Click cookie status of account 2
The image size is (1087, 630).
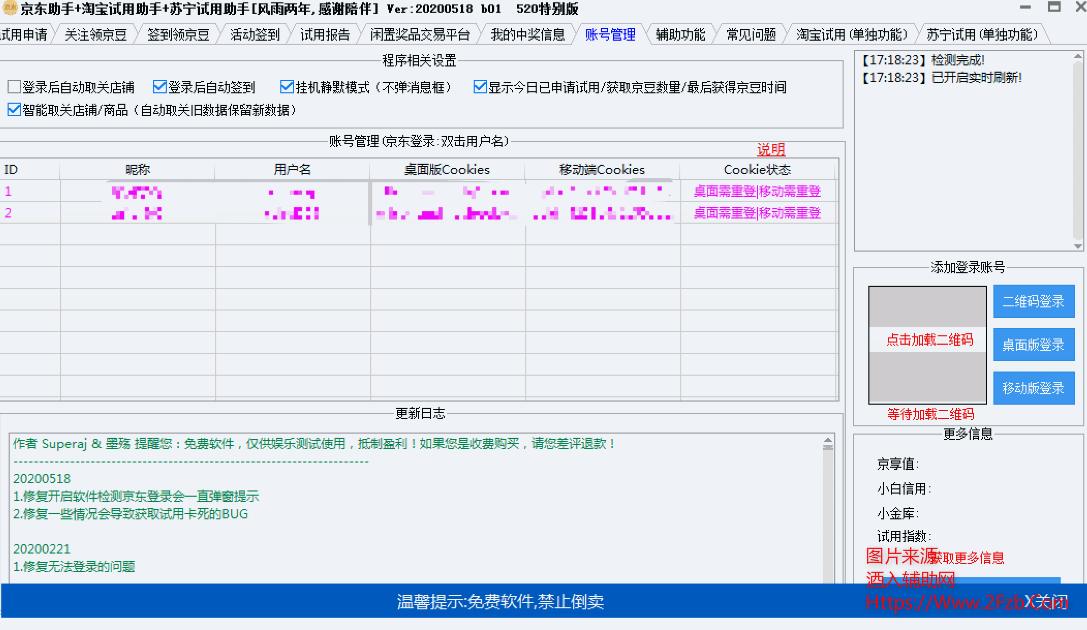(758, 213)
